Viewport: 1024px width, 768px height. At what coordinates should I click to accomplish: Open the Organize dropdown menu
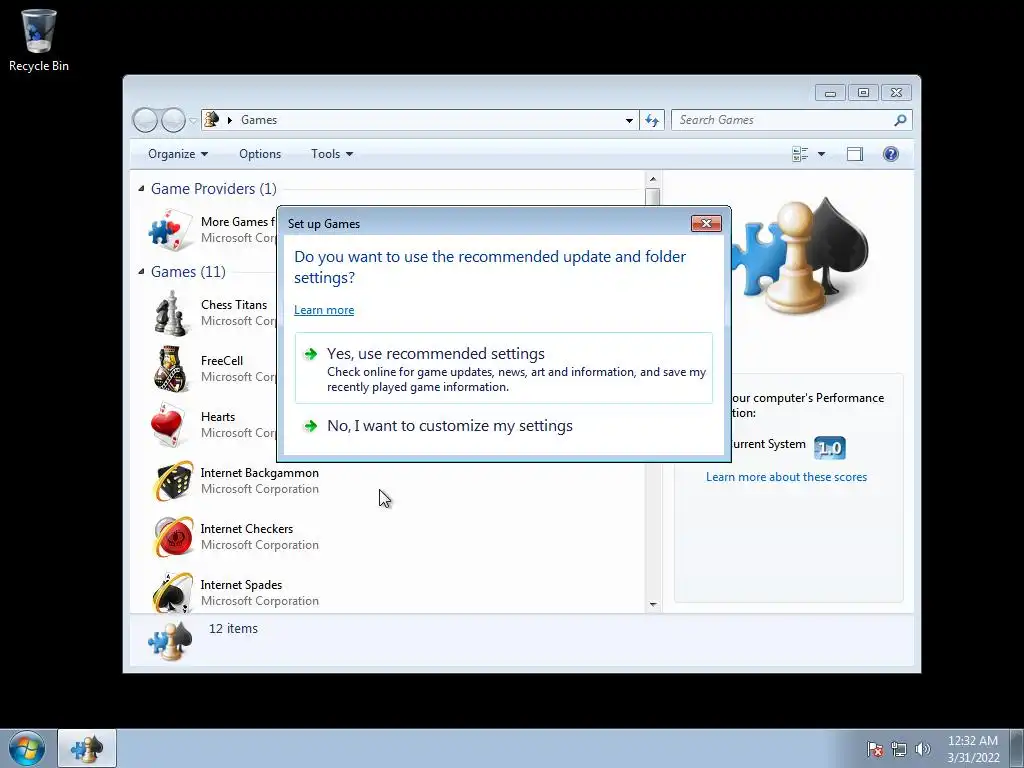178,154
